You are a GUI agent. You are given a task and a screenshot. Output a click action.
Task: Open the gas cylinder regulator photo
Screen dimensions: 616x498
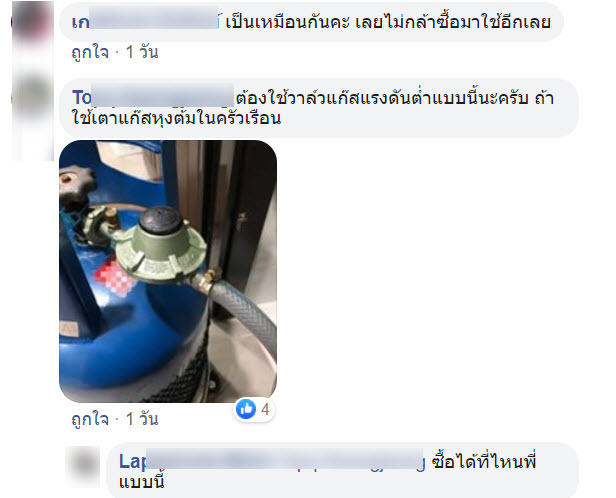[x=168, y=271]
